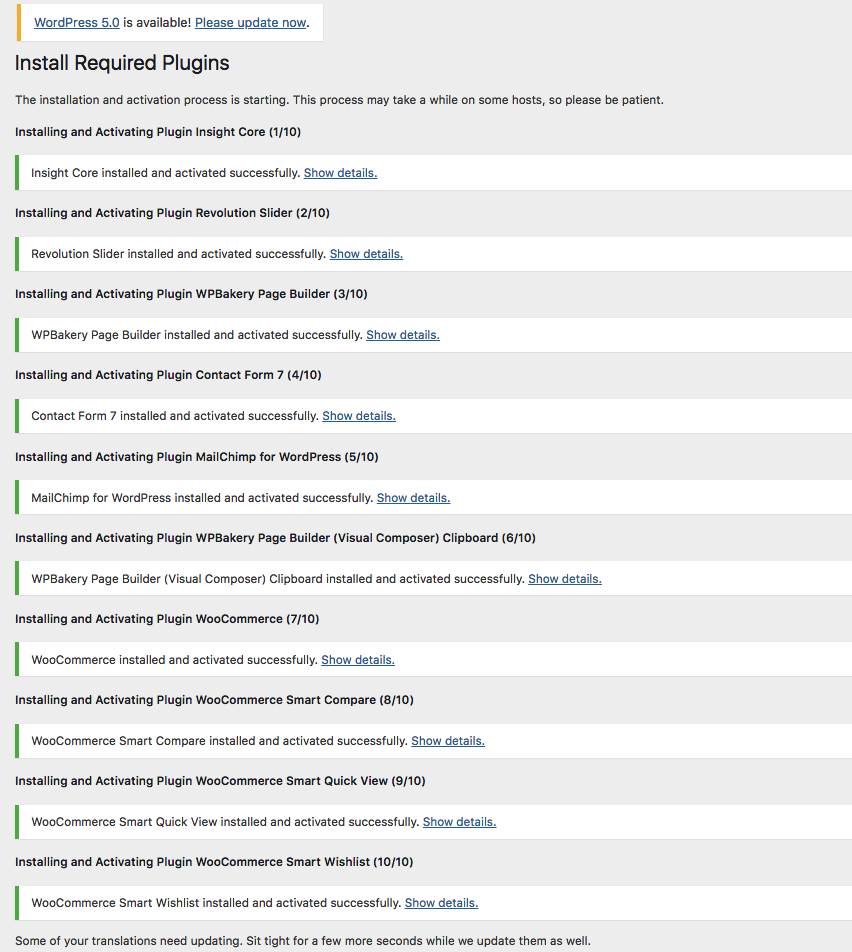Click the 'installation and activation process is starting' text
This screenshot has width=852, height=952.
339,100
